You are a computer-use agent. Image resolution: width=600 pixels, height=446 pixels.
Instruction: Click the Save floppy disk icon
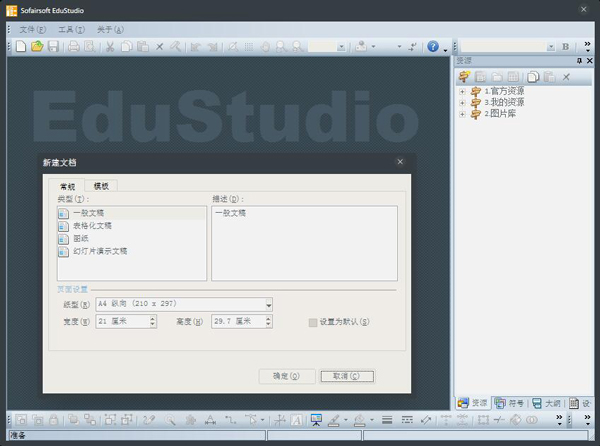click(53, 47)
